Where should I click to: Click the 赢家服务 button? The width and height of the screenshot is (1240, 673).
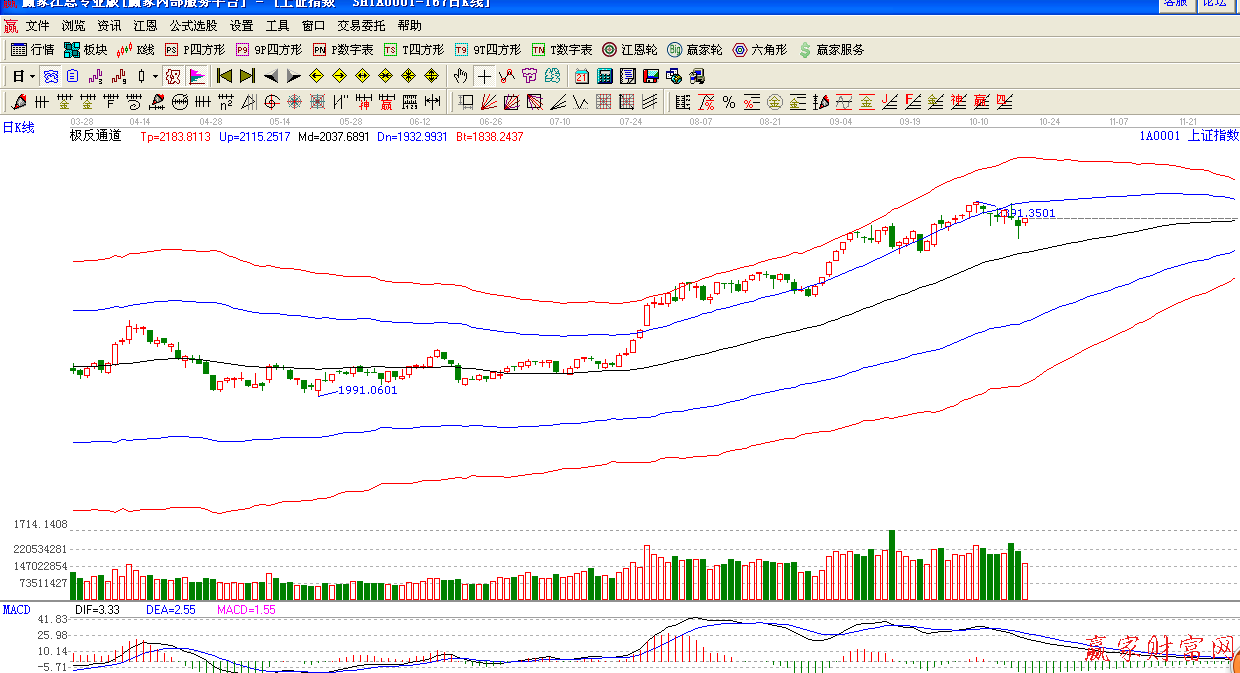[830, 49]
